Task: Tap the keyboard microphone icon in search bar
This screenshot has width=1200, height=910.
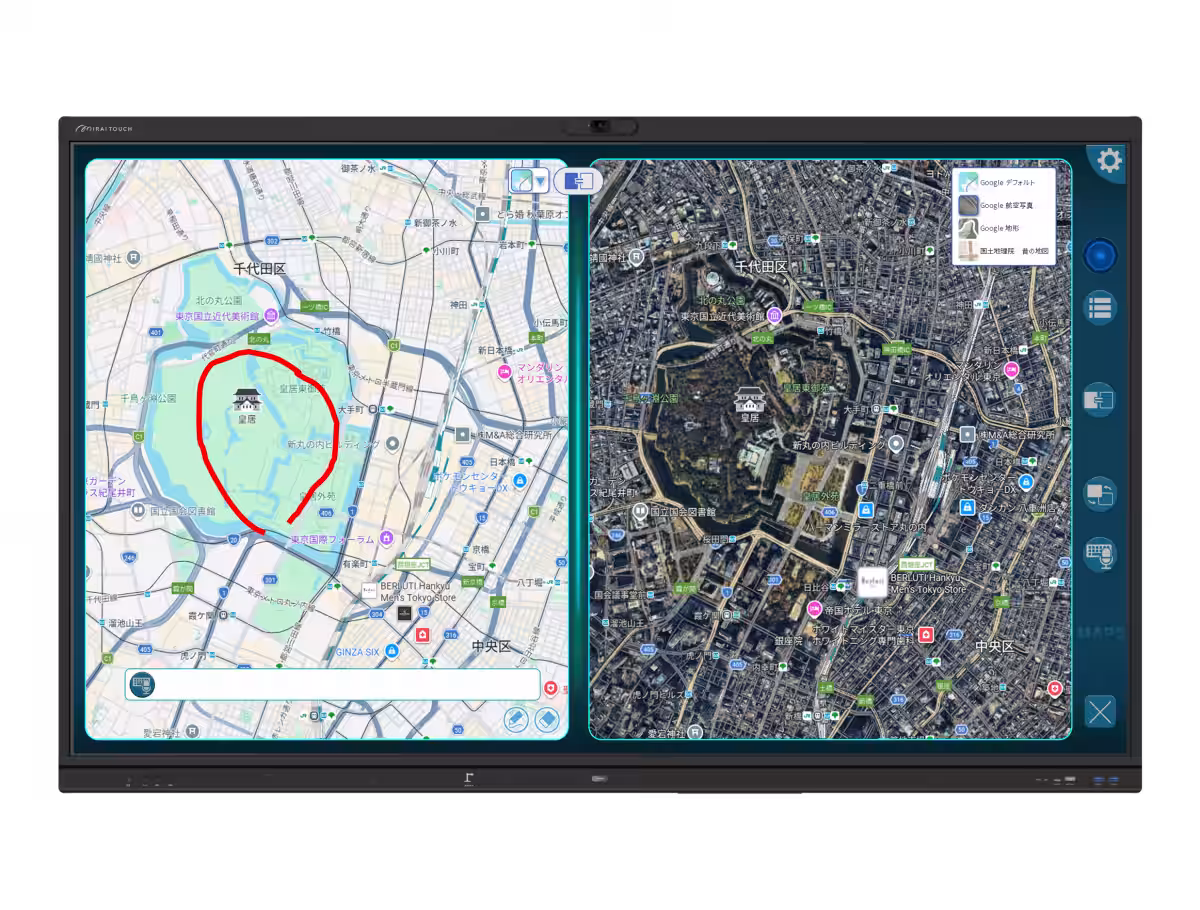Action: [x=143, y=685]
